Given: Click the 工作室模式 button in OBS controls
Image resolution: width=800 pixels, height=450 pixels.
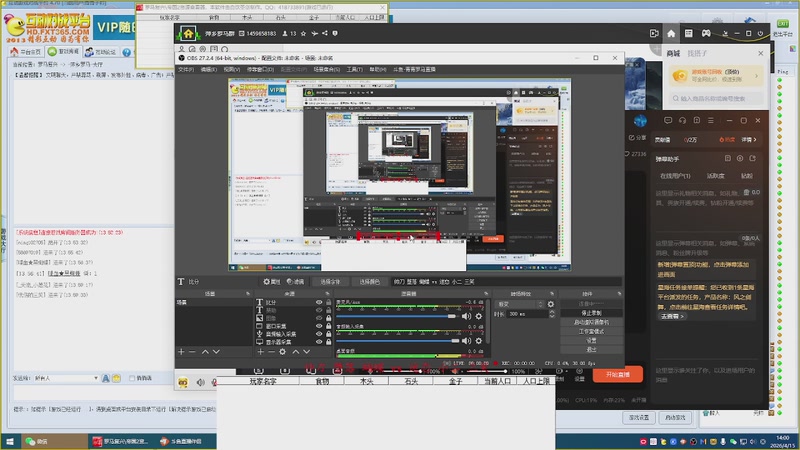Looking at the screenshot, I should 591,332.
